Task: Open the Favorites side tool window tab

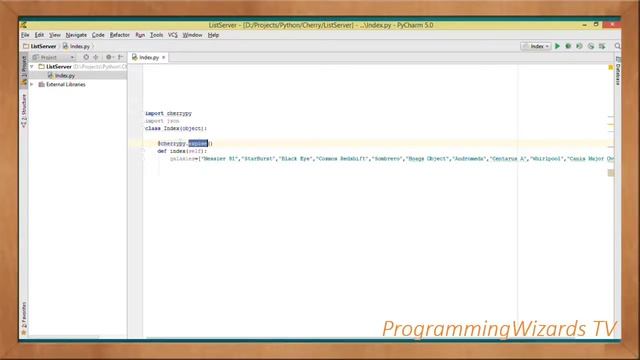Action: point(24,318)
